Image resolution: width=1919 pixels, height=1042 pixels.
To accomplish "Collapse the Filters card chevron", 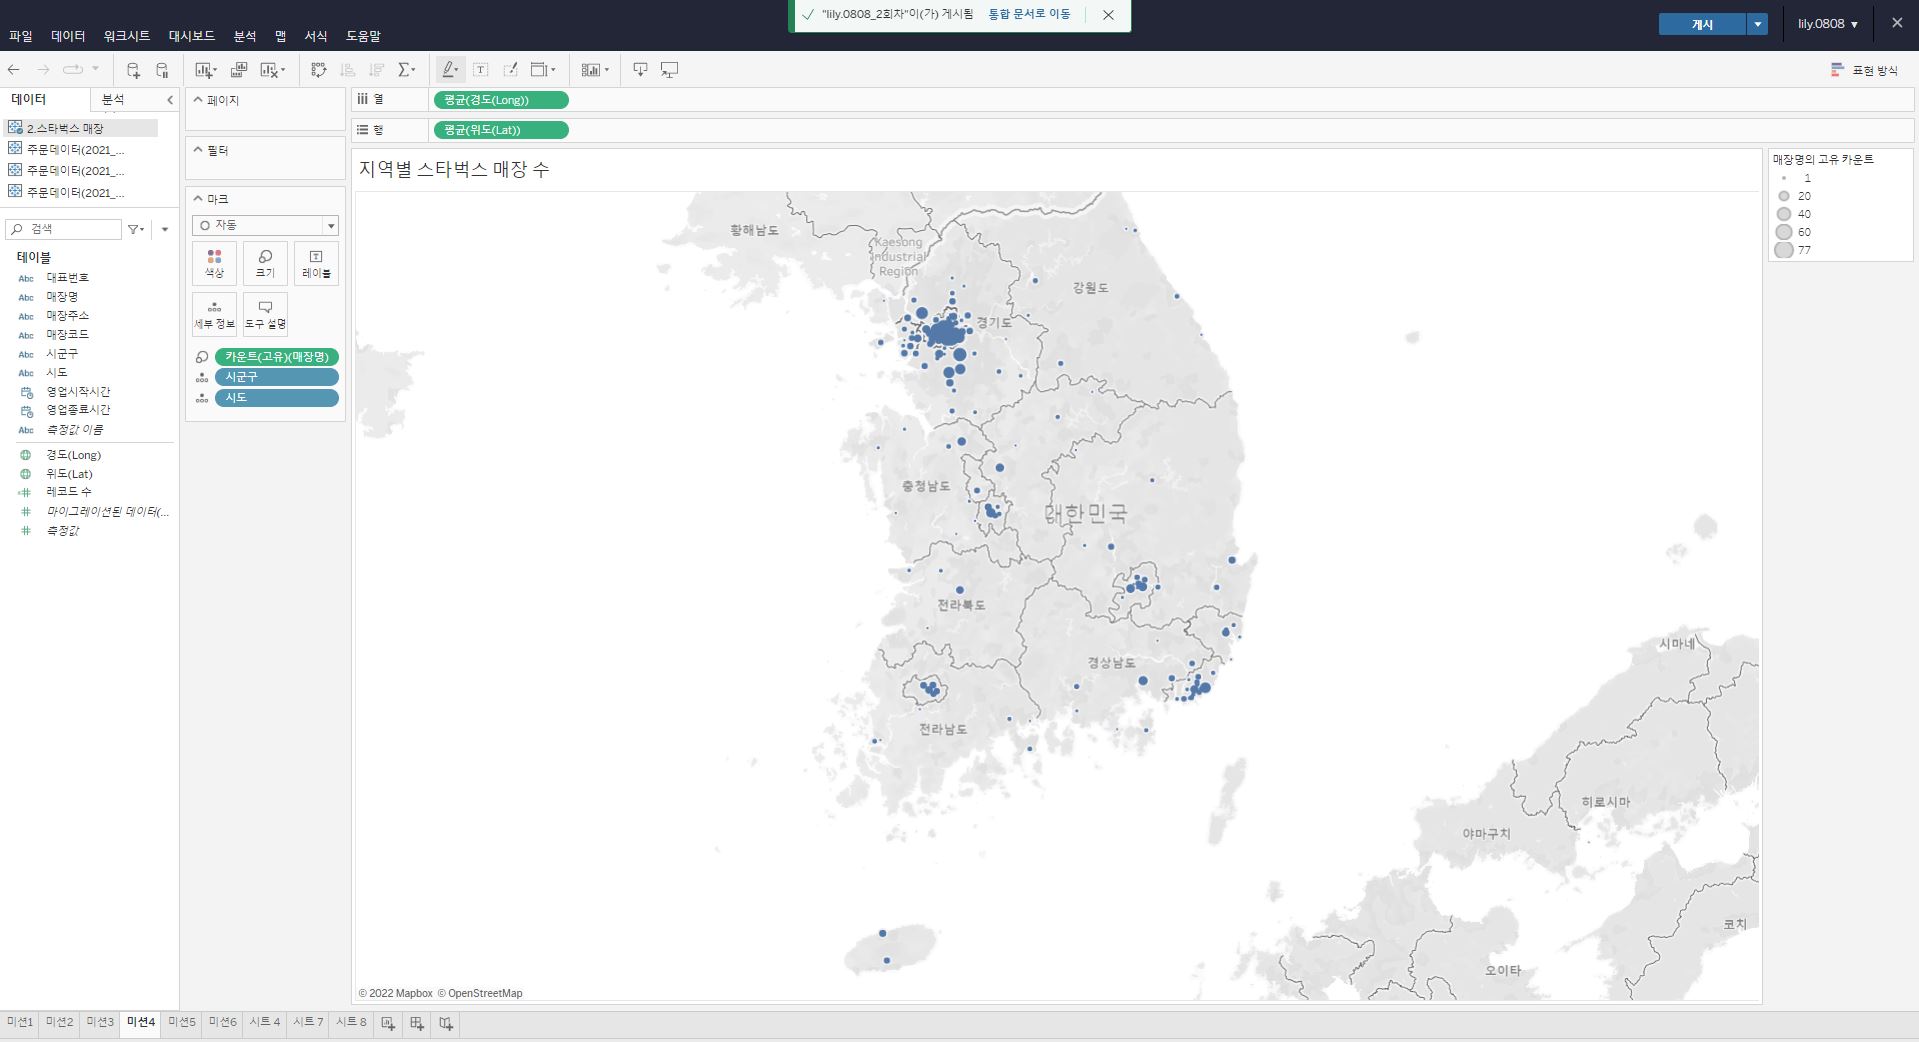I will (198, 150).
